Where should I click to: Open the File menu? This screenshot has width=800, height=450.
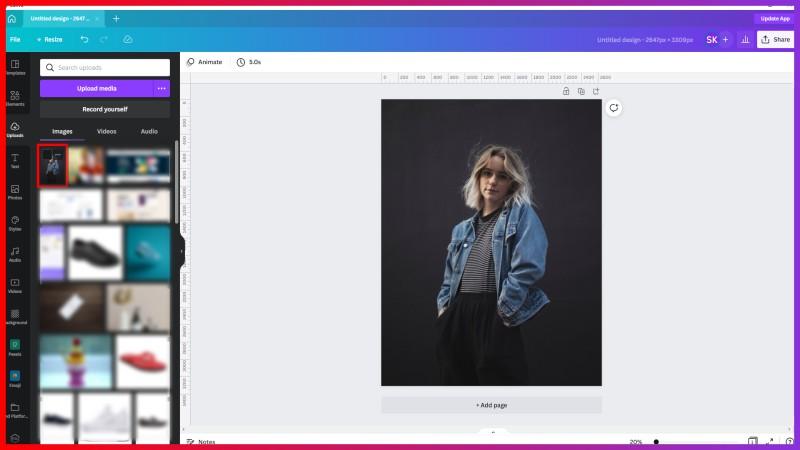[x=15, y=39]
